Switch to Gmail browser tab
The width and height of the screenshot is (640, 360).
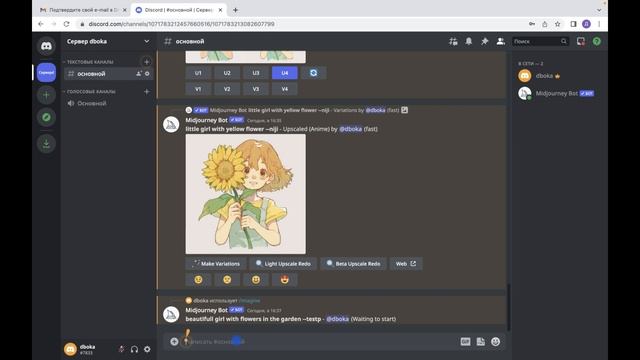point(83,10)
